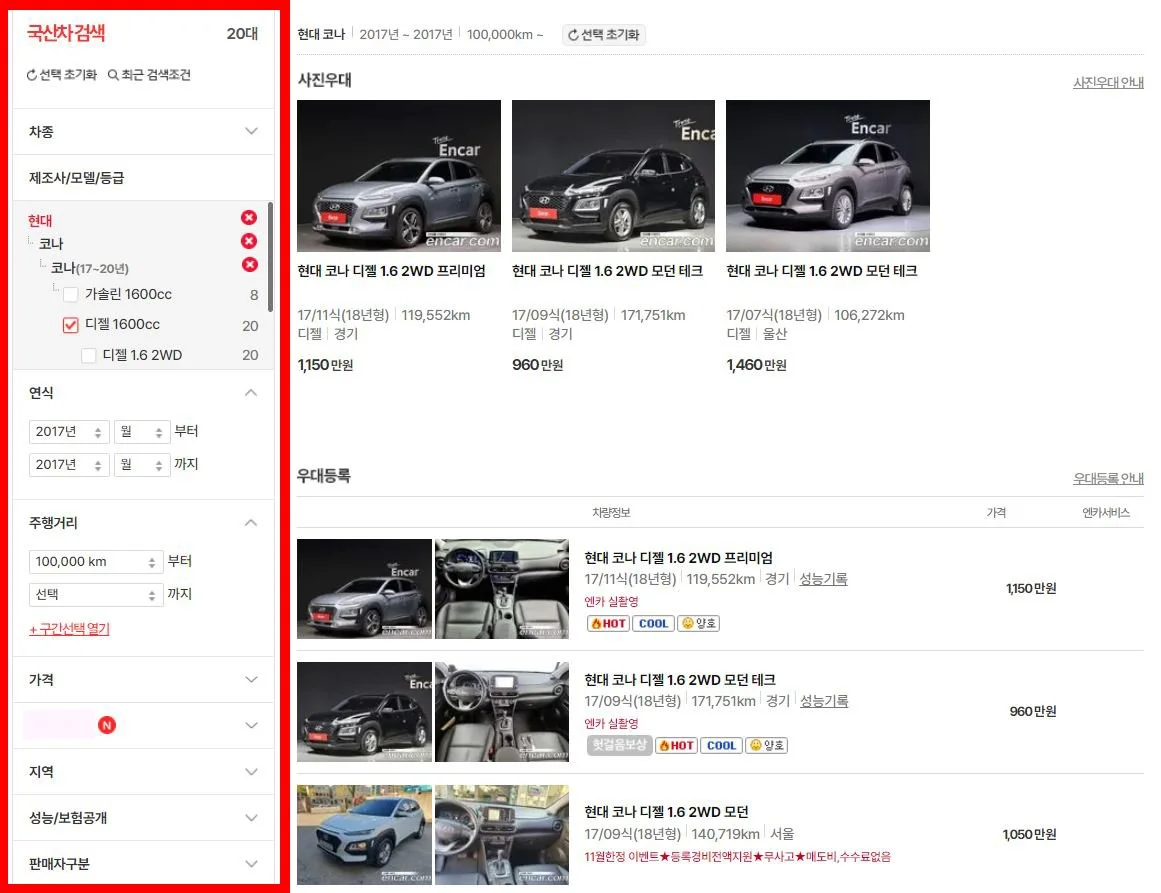Click the 11월한정 이벤트 promo text
Image resolution: width=1161 pixels, height=893 pixels.
[x=737, y=857]
